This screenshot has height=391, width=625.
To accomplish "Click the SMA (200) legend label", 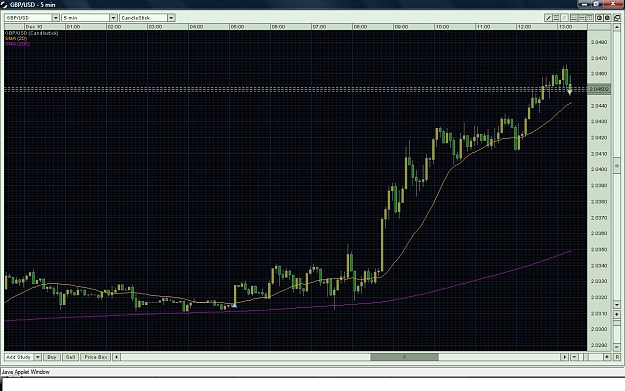I will pyautogui.click(x=18, y=44).
